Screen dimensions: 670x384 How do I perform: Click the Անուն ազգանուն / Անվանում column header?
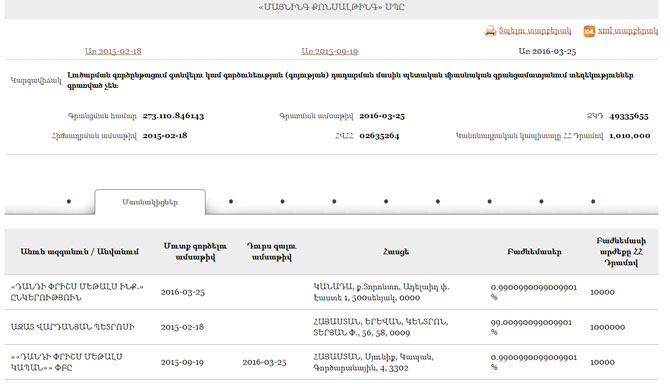click(79, 252)
